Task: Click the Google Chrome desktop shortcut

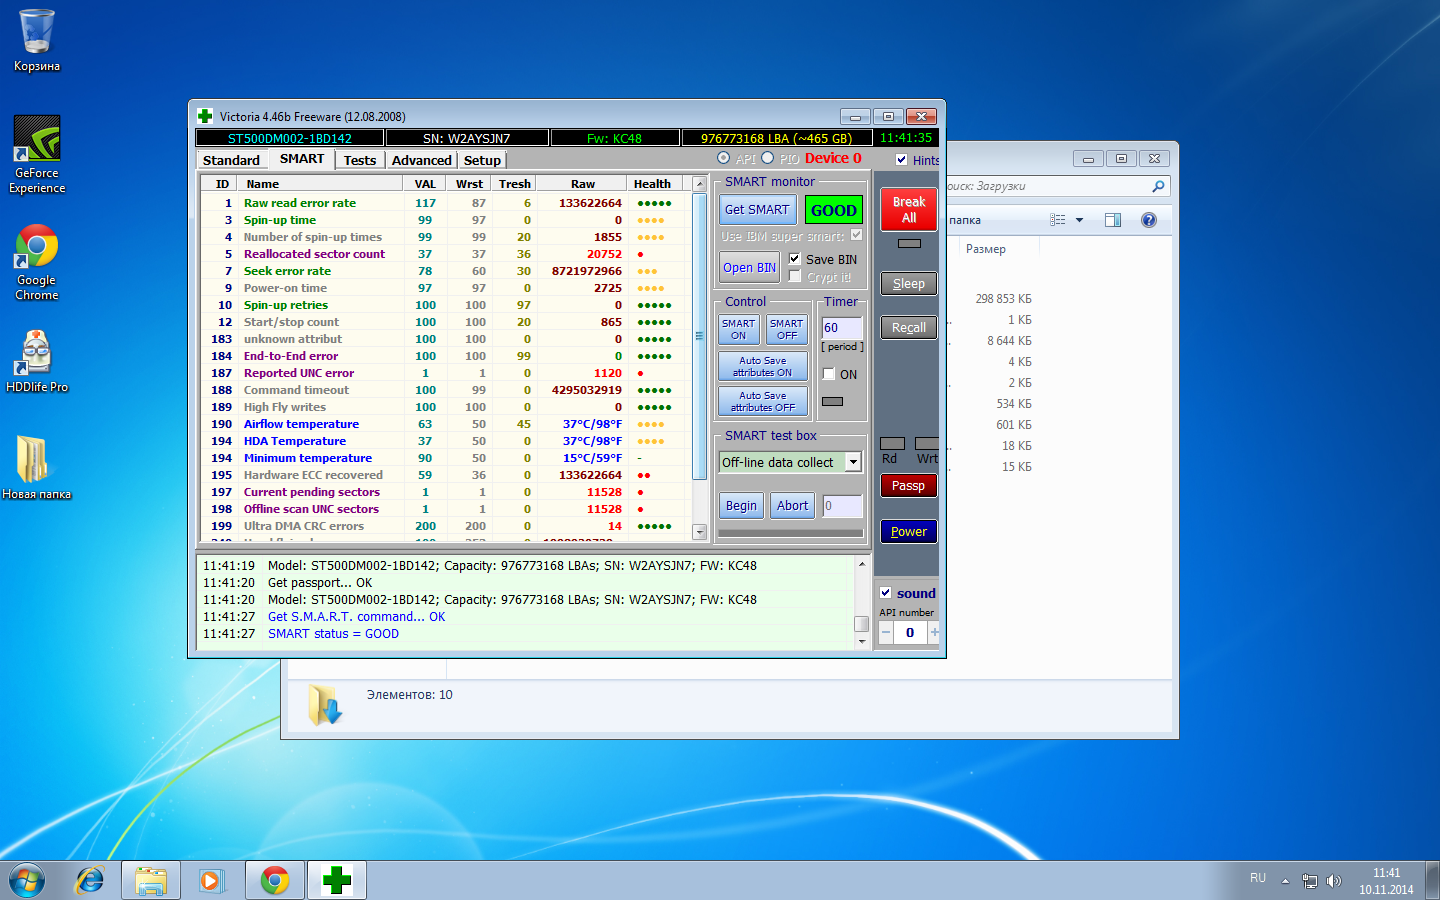Action: click(x=37, y=262)
